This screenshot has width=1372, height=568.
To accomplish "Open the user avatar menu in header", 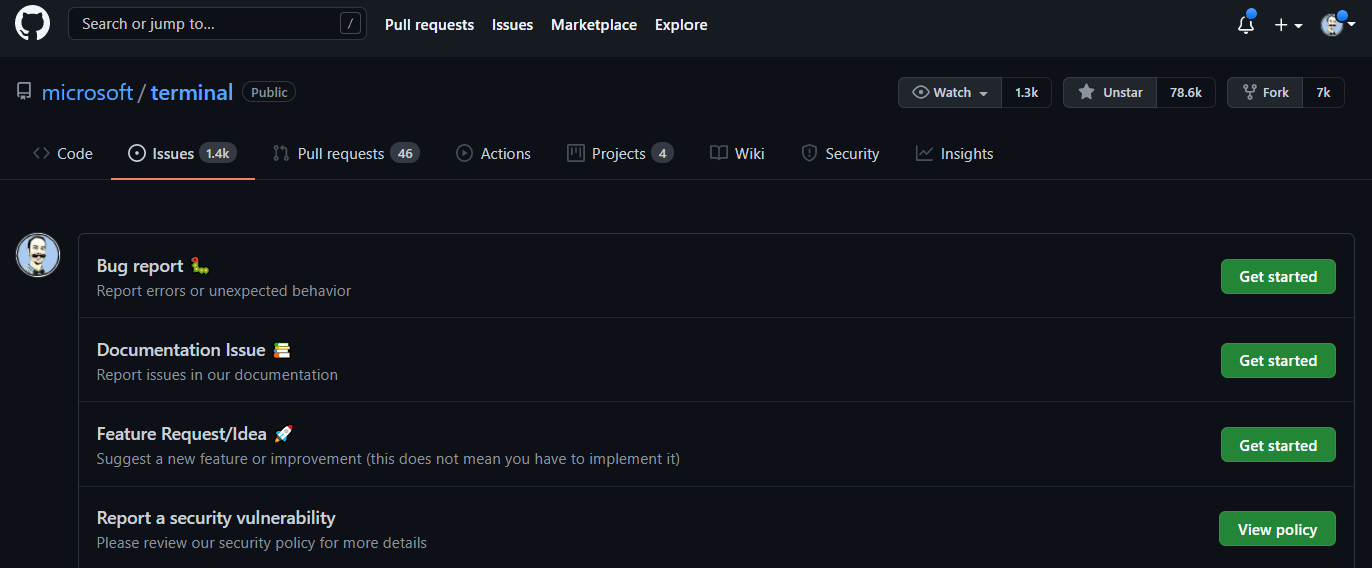I will pyautogui.click(x=1338, y=24).
